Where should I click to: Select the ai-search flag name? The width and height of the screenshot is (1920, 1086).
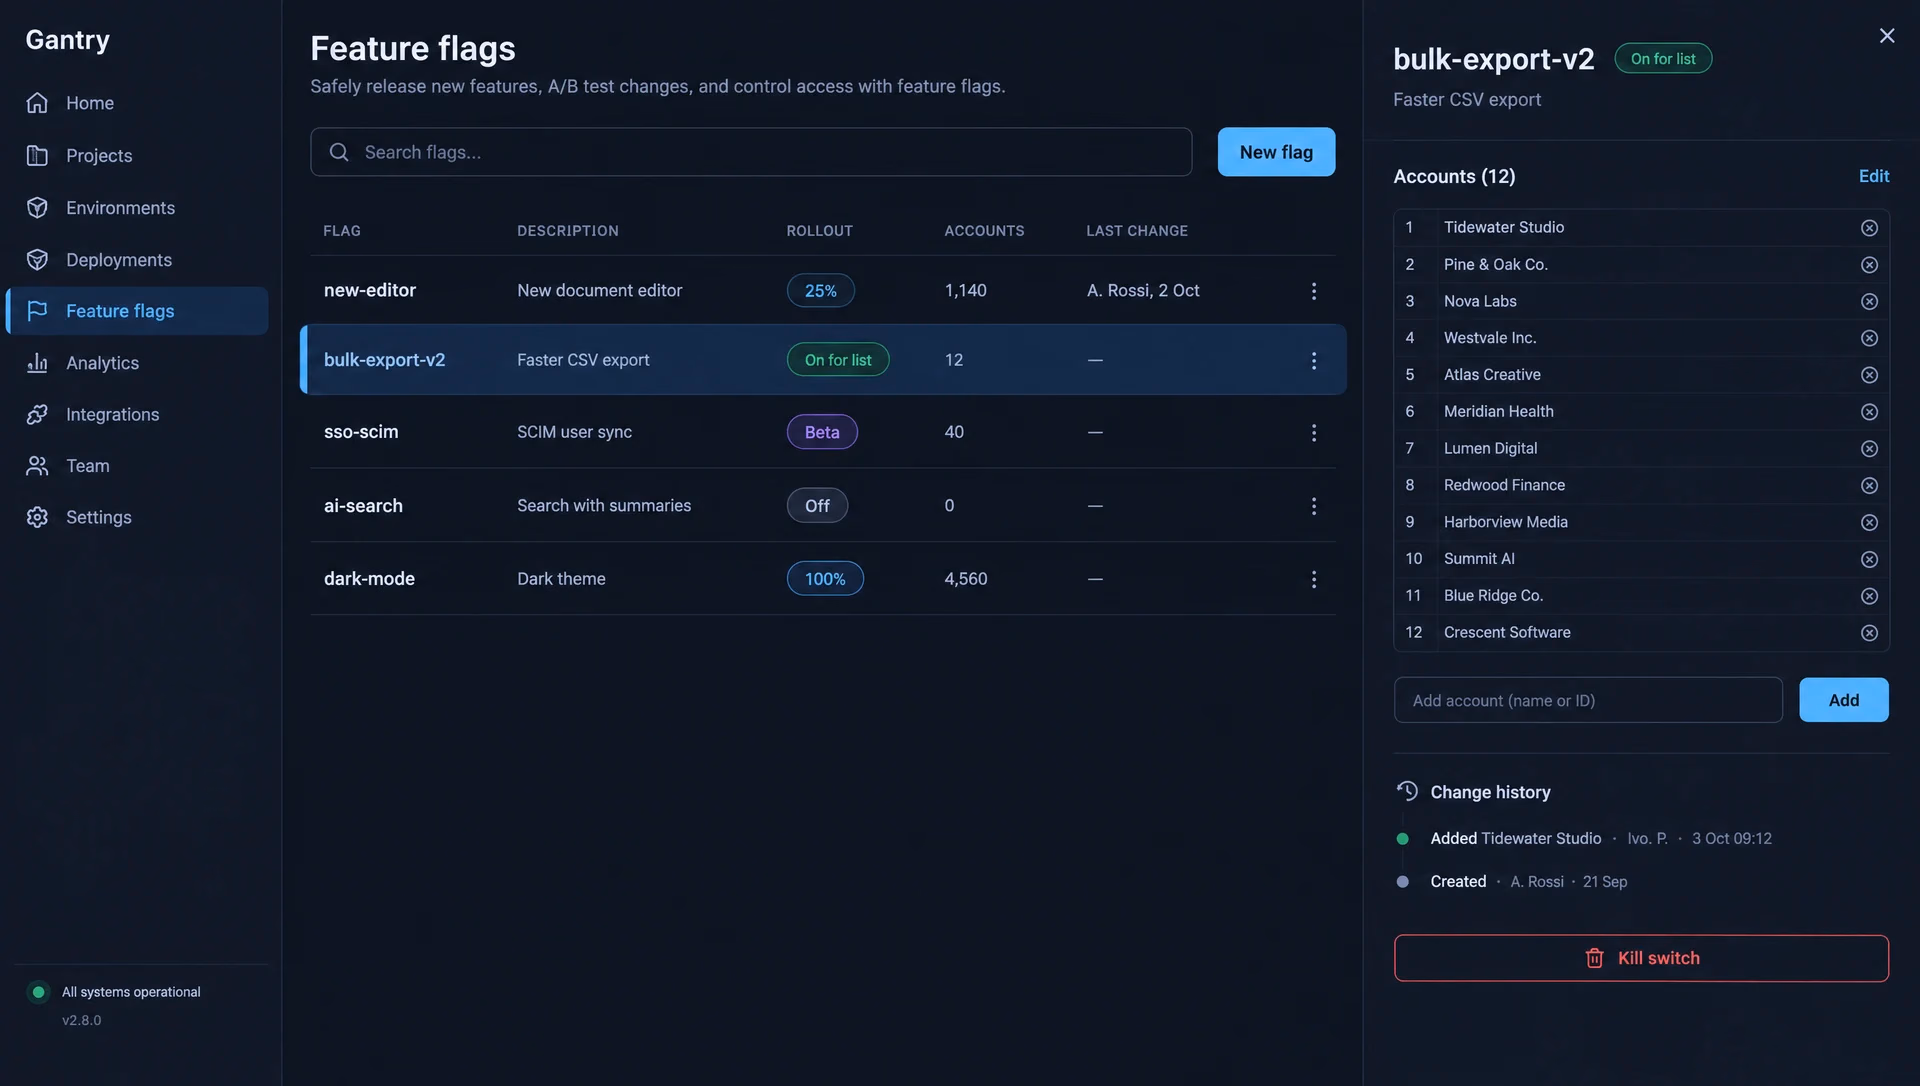363,505
